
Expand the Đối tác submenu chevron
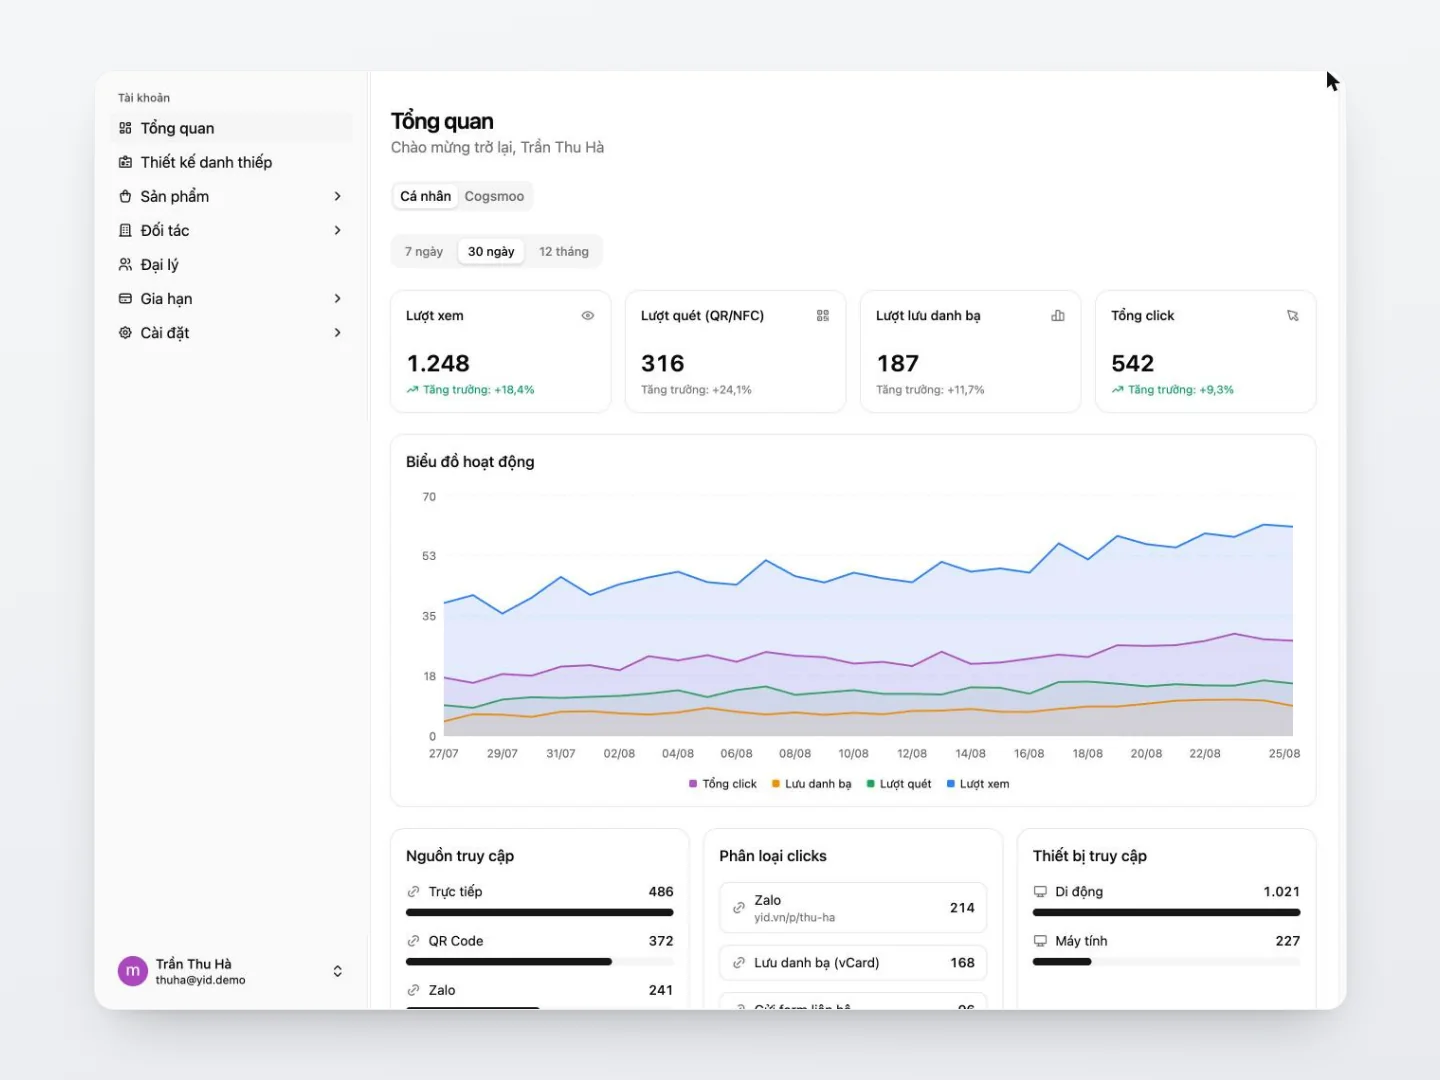(x=338, y=230)
